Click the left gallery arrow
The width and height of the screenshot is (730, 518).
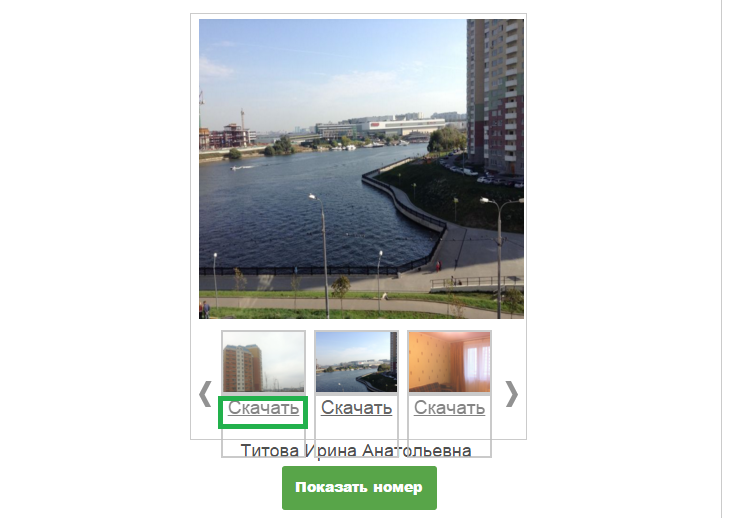click(x=205, y=394)
